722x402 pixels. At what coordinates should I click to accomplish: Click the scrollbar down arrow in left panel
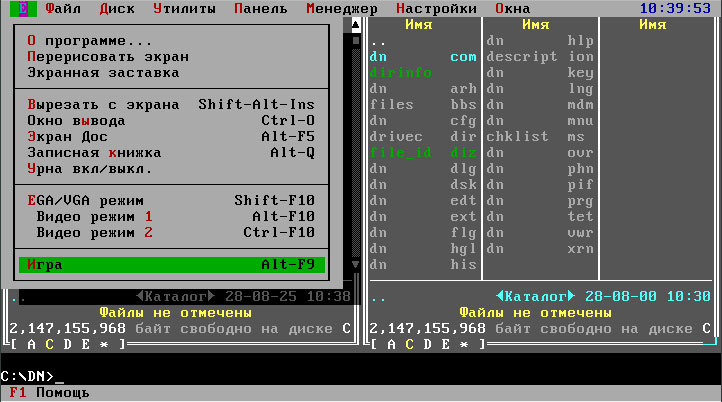[x=353, y=264]
